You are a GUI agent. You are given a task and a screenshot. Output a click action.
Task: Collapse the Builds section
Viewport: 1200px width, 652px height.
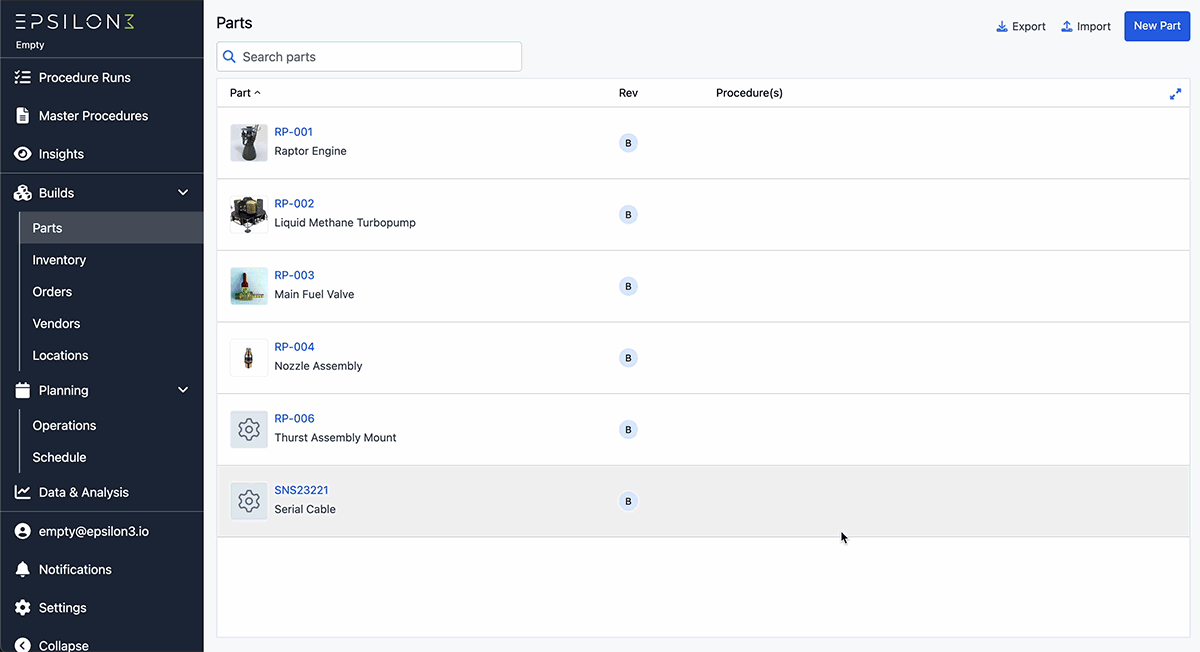coord(183,192)
